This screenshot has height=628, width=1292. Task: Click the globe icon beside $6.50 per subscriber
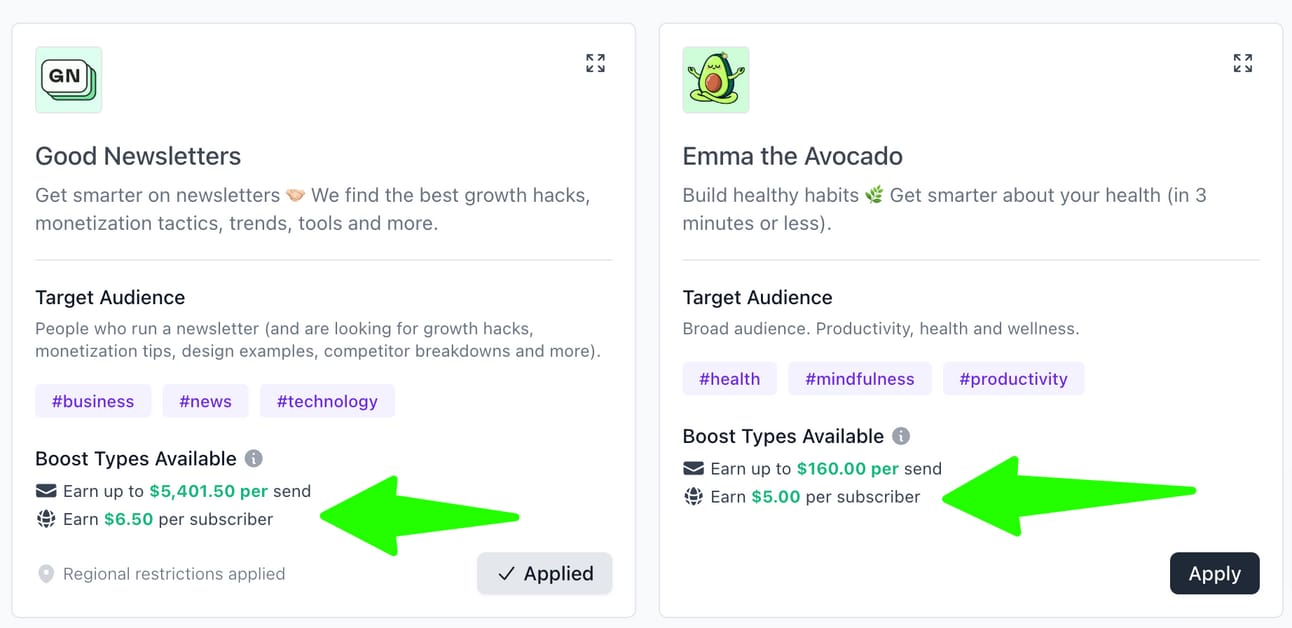(x=46, y=519)
